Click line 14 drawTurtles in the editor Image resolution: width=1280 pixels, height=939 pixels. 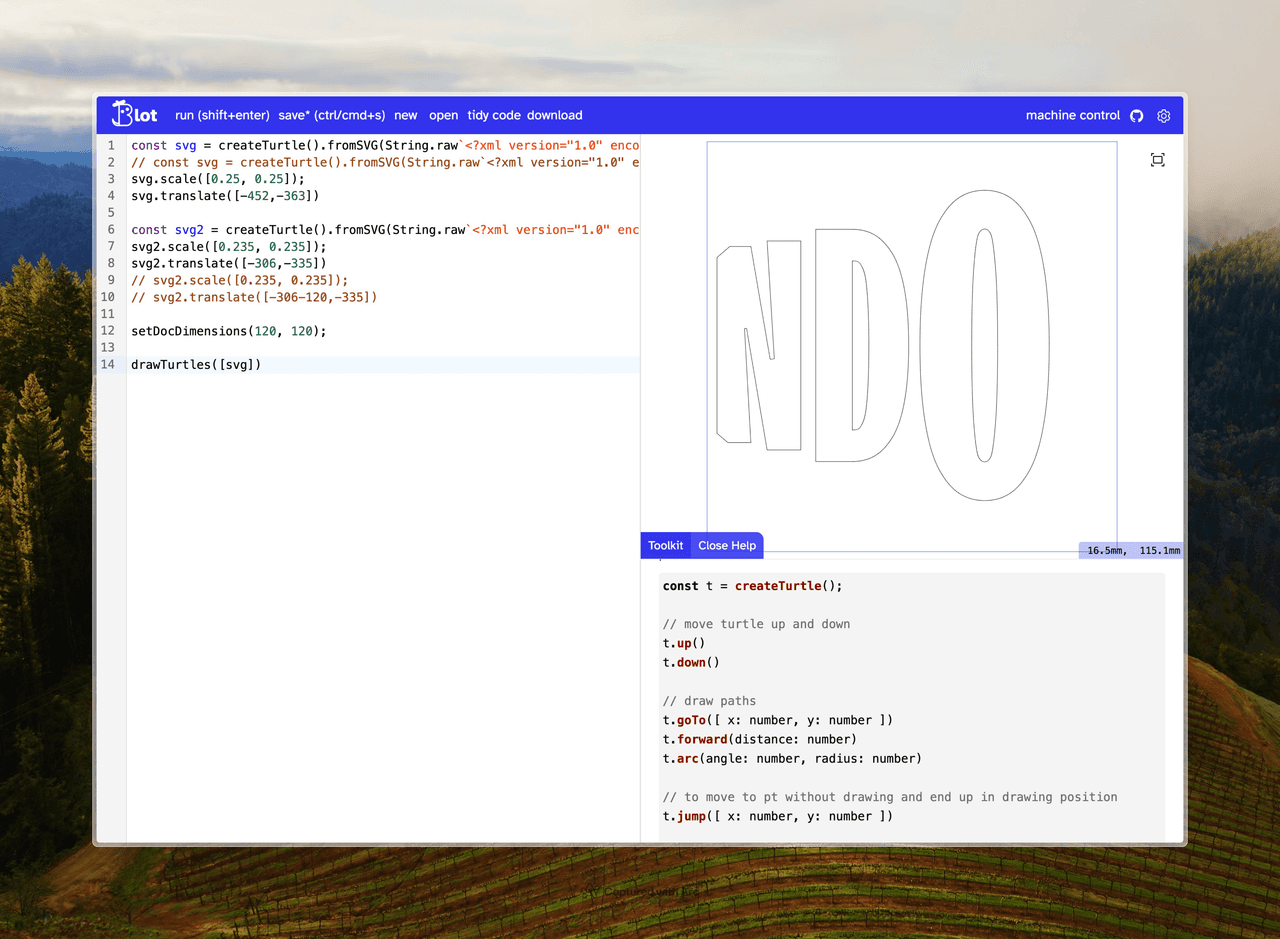pos(196,365)
